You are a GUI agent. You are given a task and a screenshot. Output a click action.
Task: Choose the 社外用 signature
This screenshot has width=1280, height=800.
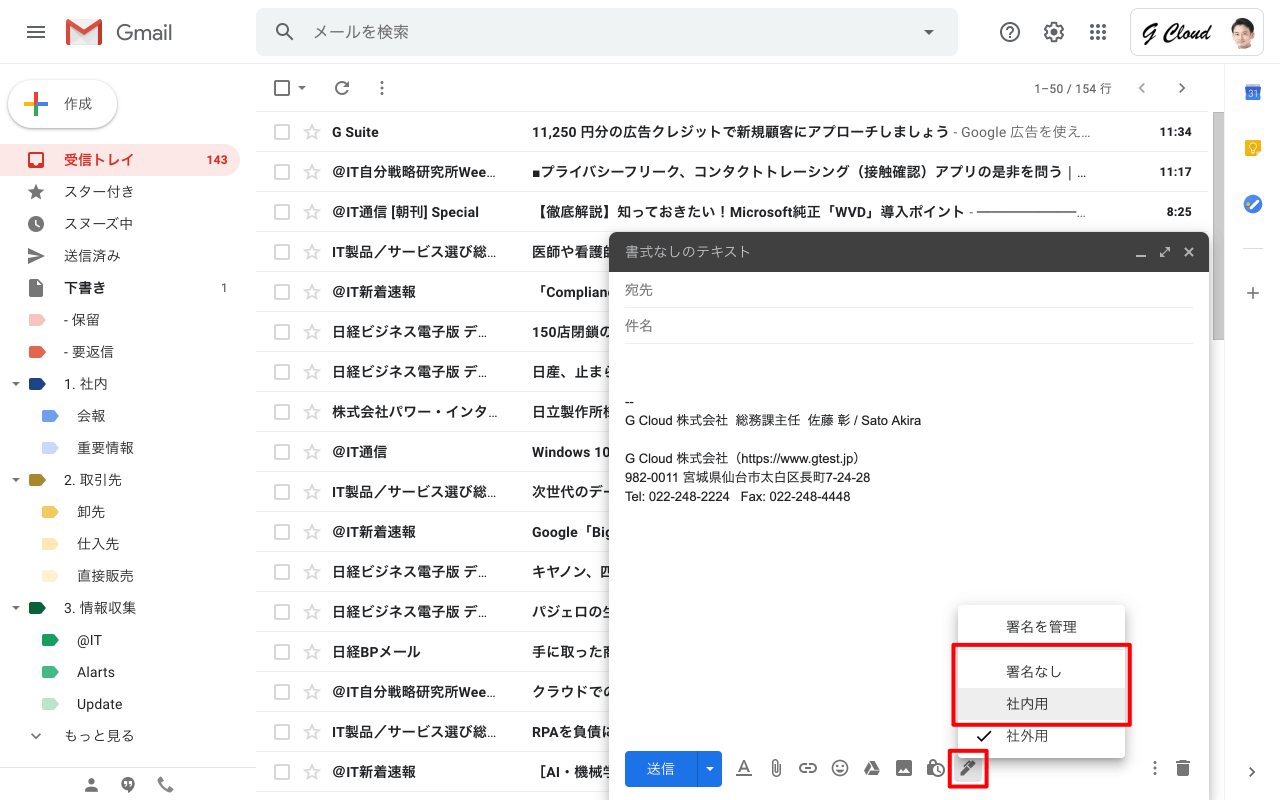coord(1041,736)
